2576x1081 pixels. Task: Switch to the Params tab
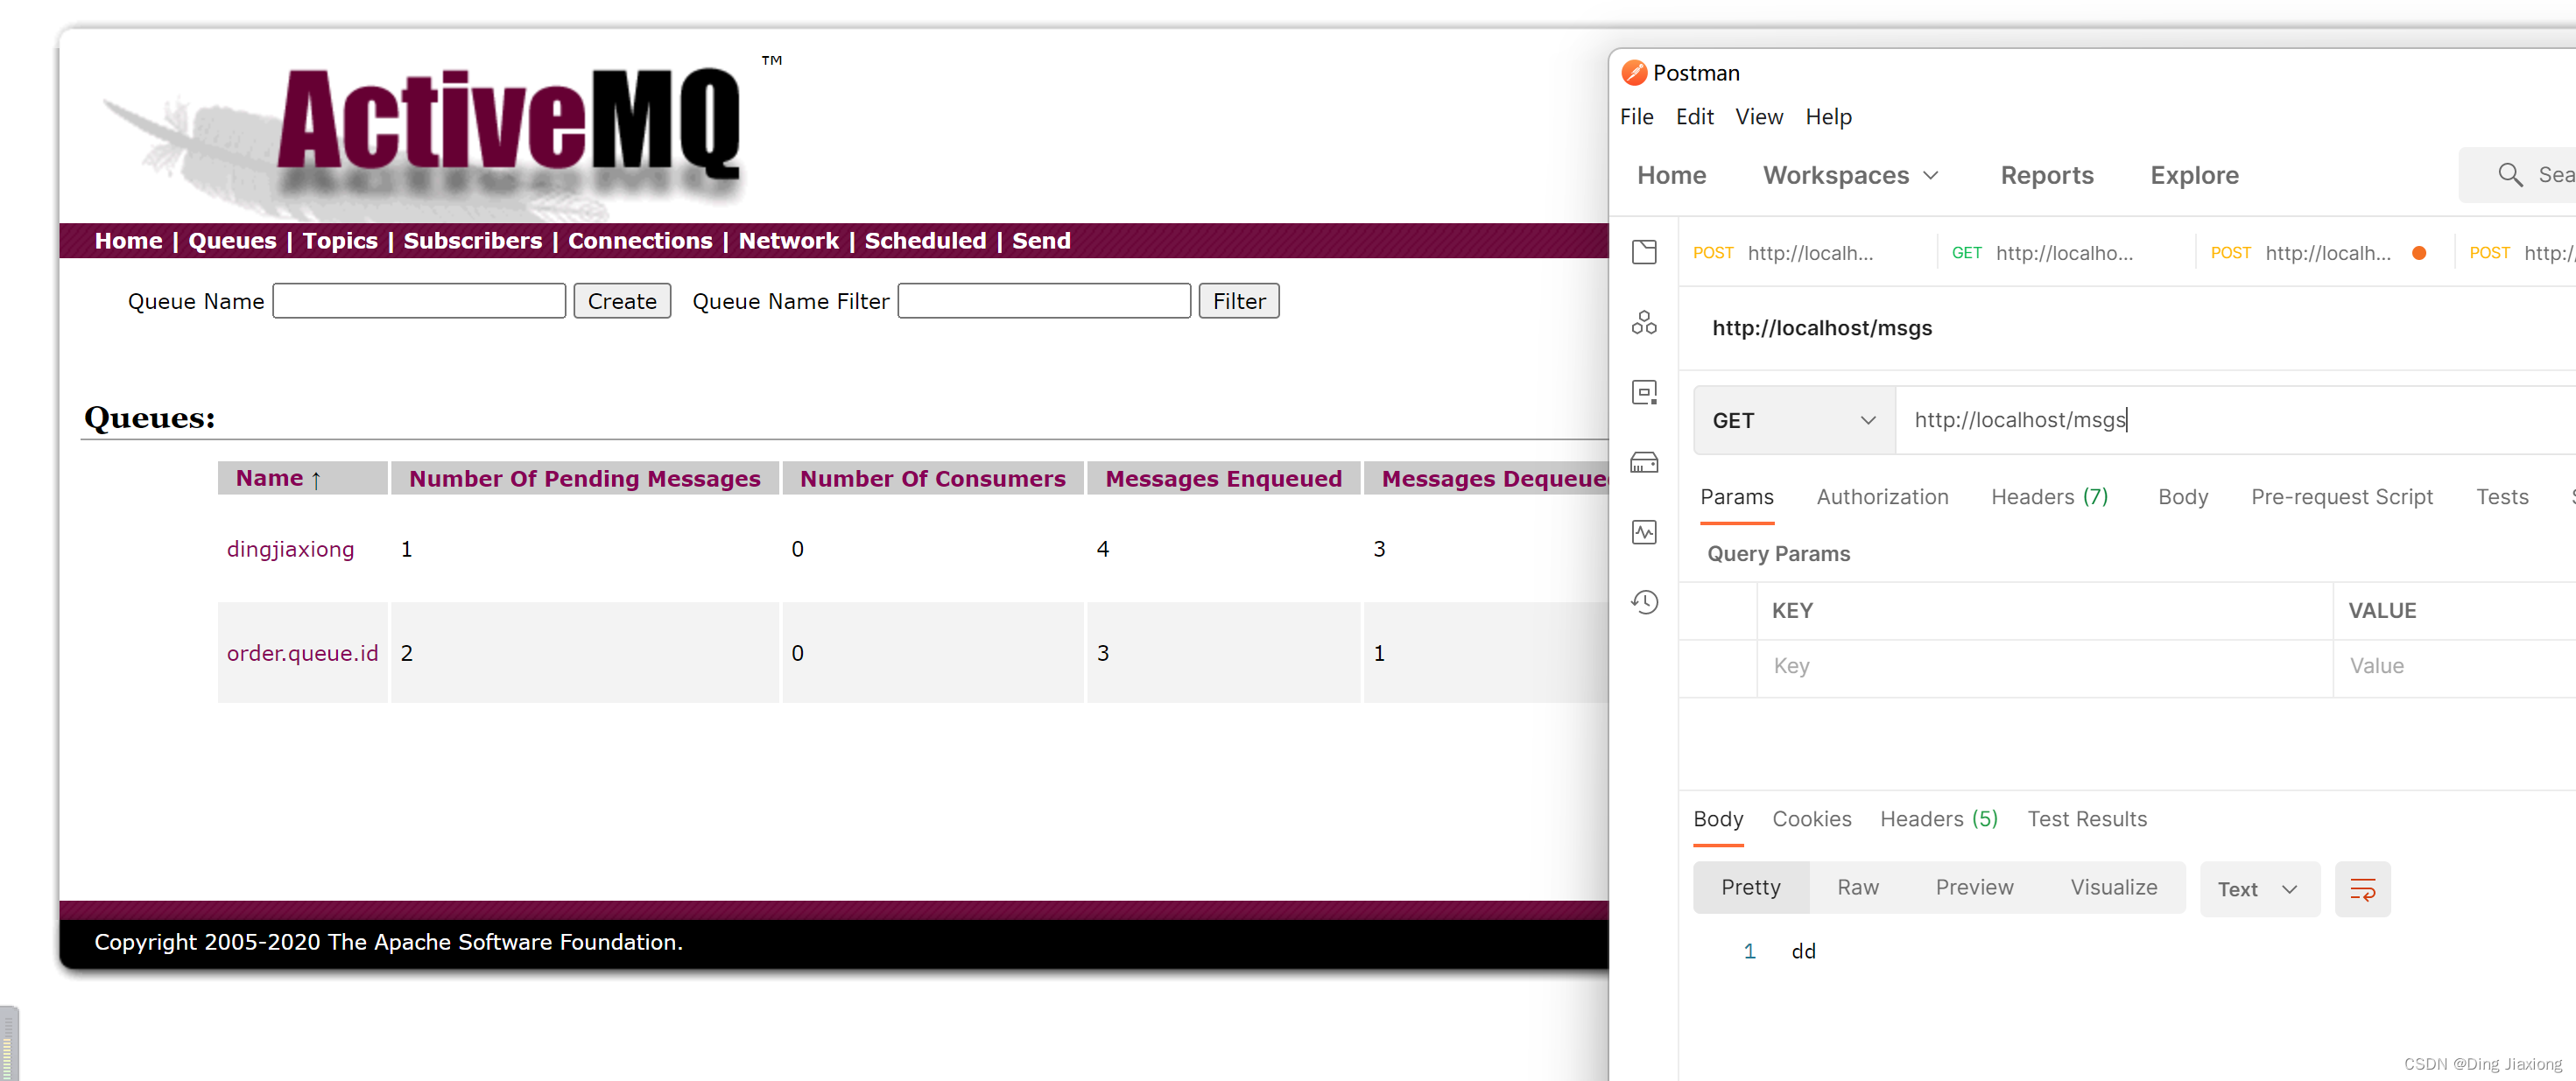pyautogui.click(x=1736, y=497)
